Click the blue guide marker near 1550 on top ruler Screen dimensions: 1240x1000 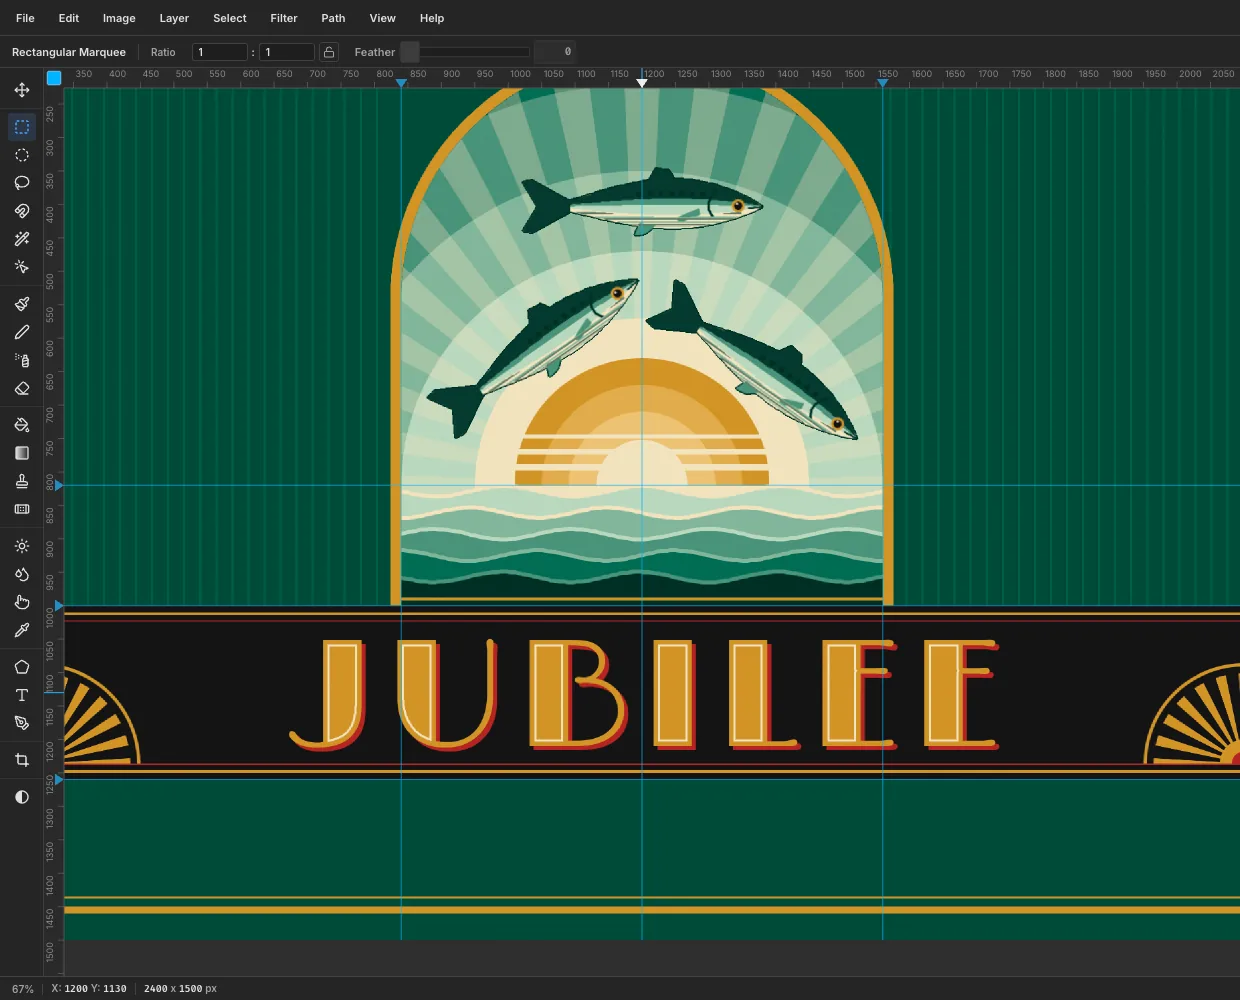click(x=882, y=83)
